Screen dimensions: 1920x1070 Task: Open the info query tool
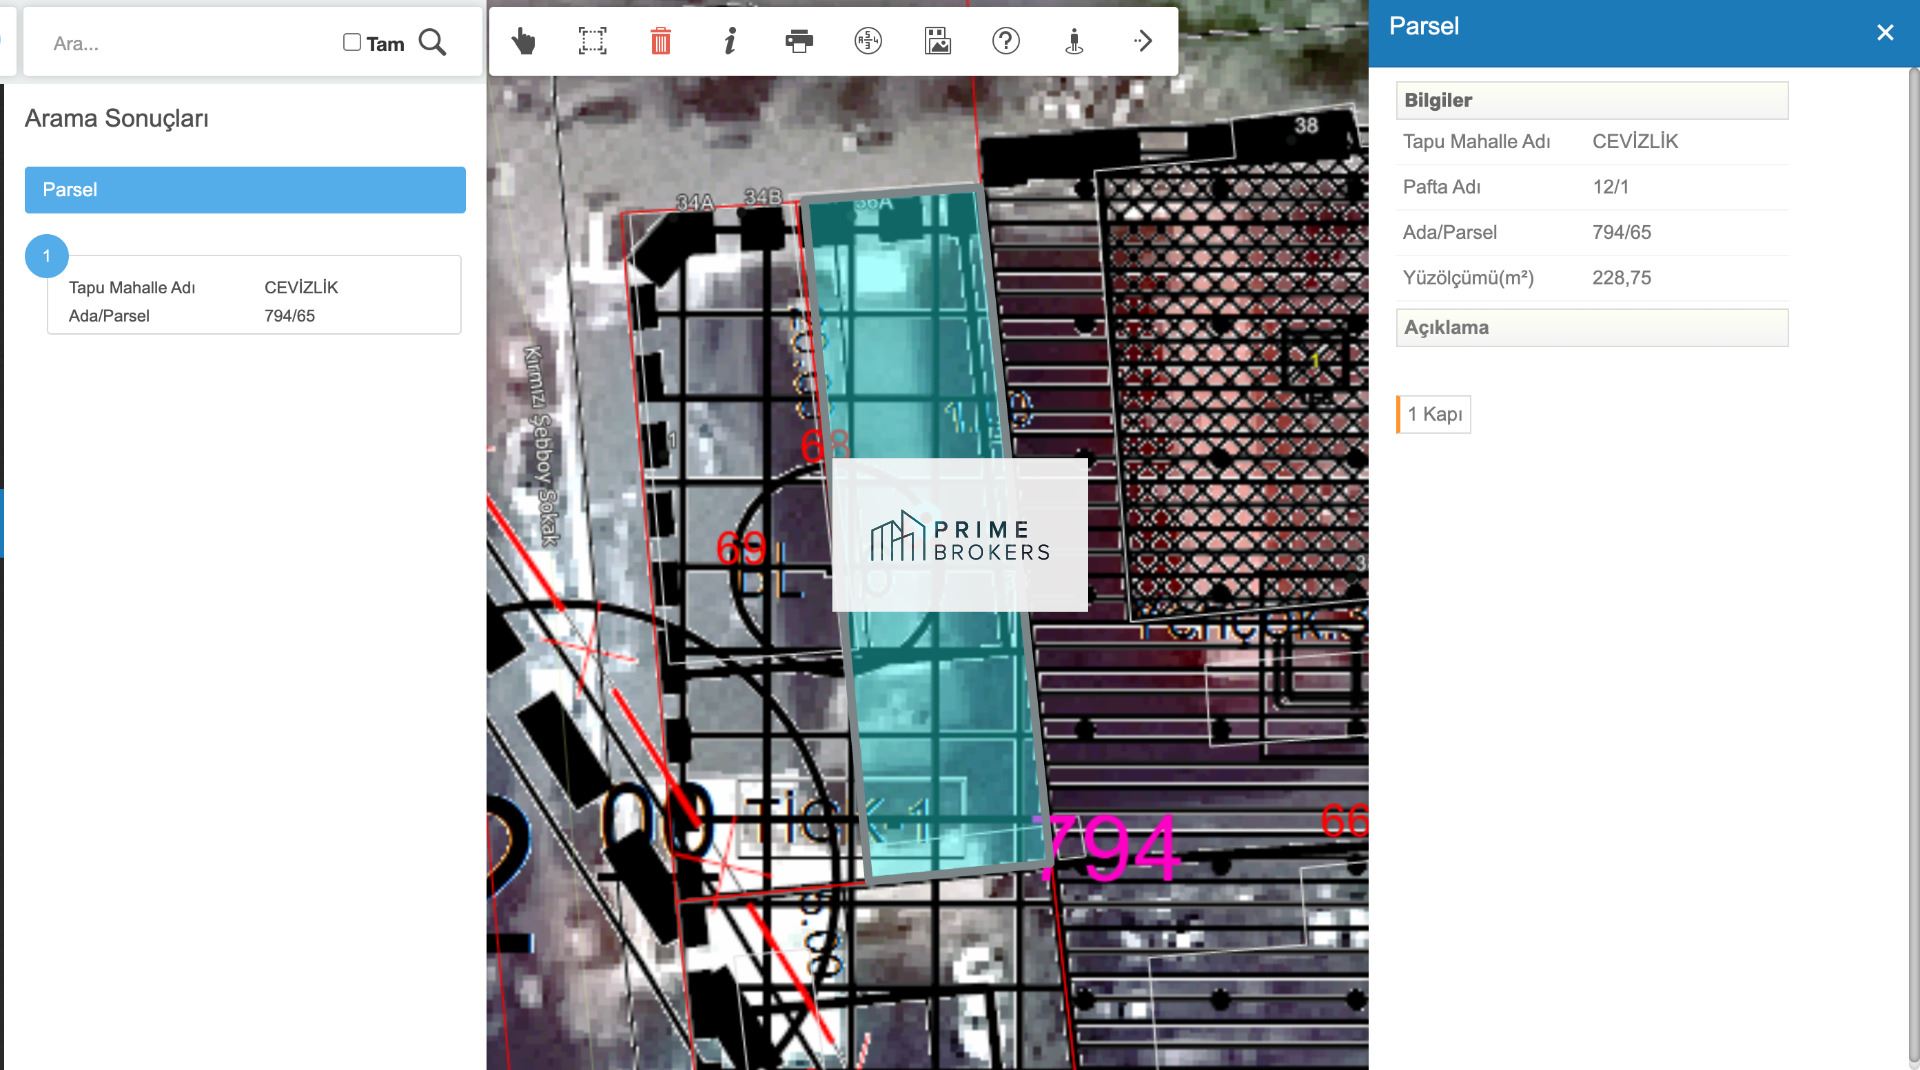730,41
